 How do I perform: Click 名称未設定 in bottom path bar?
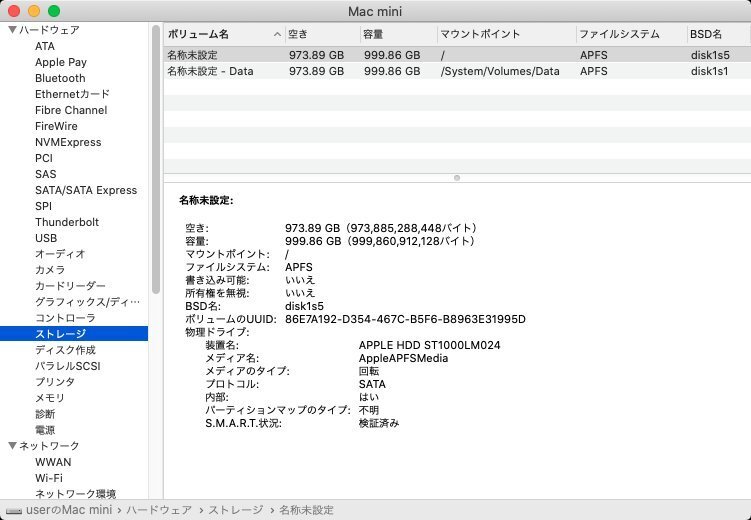(x=307, y=510)
